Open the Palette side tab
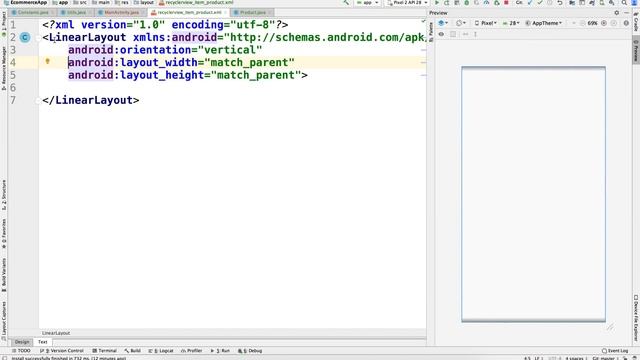The width and height of the screenshot is (640, 360). pos(431,31)
